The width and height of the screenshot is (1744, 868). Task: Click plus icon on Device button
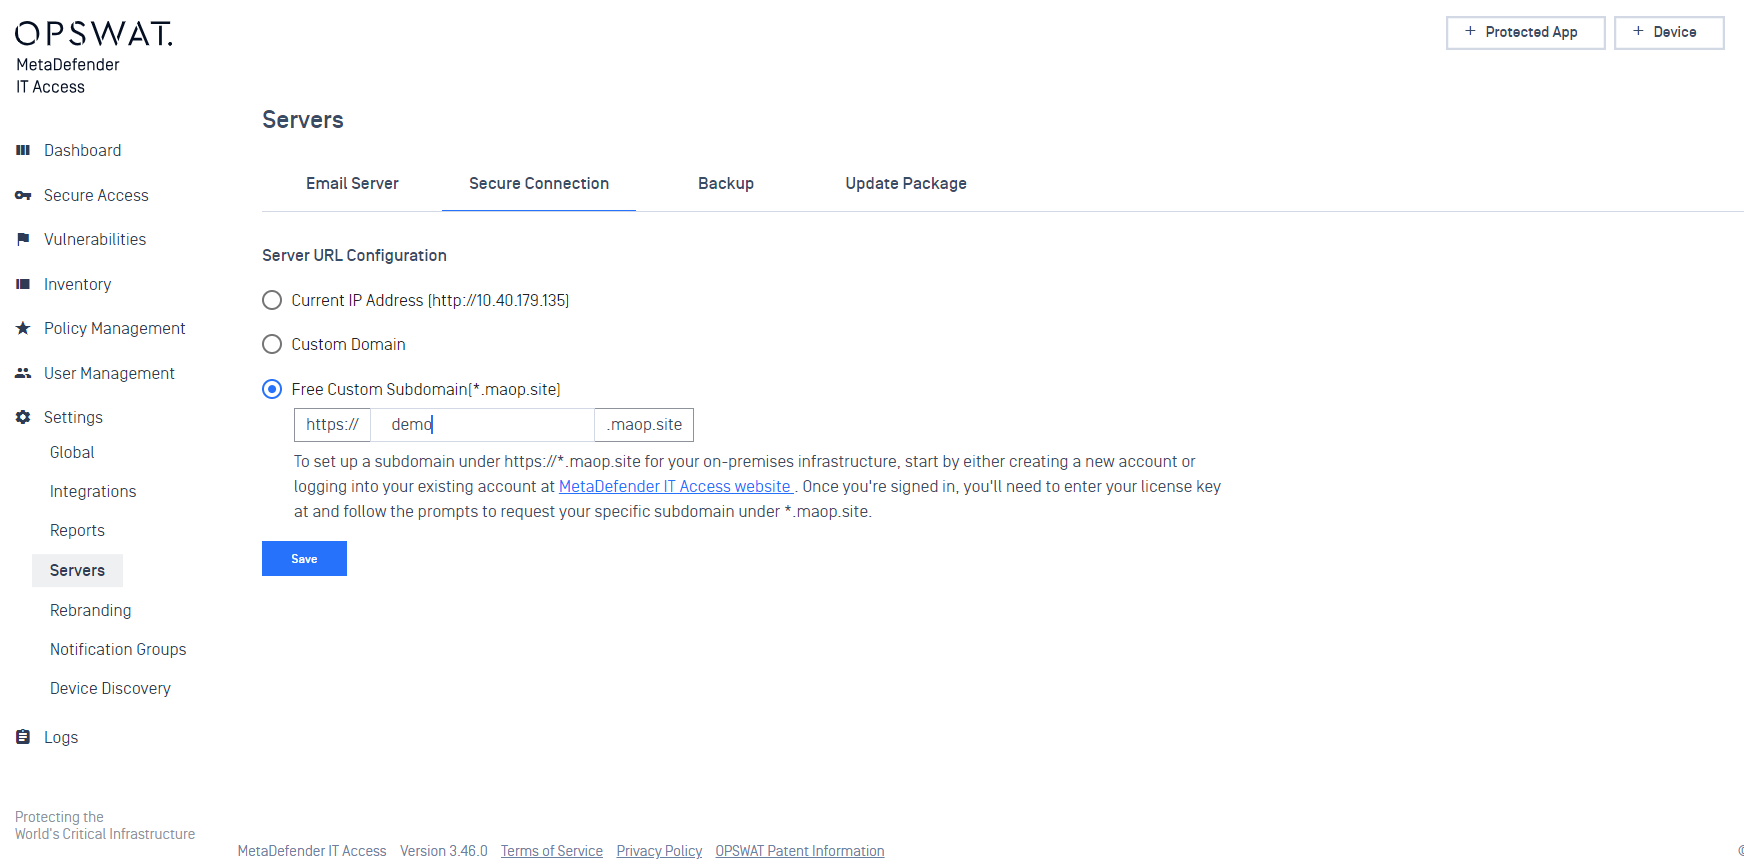click(x=1638, y=31)
